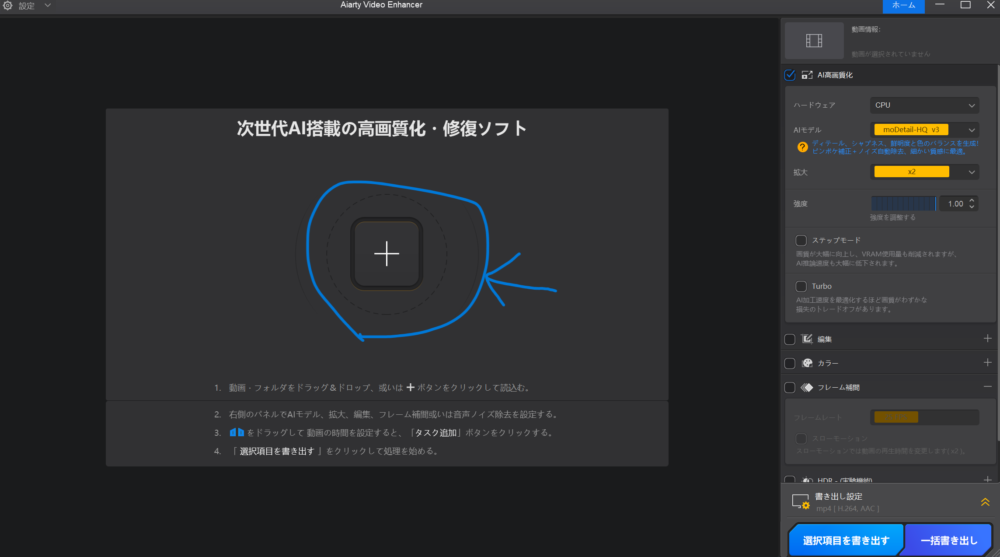Click the plus icon to add video
The height and width of the screenshot is (557, 1000).
pyautogui.click(x=386, y=254)
